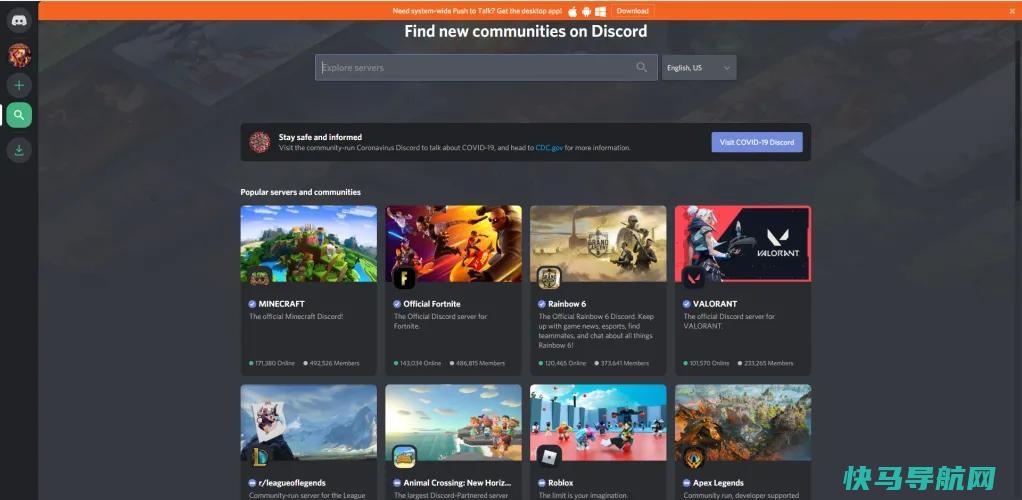Dismiss the orange banner with X
1022x500 pixels.
click(1012, 11)
